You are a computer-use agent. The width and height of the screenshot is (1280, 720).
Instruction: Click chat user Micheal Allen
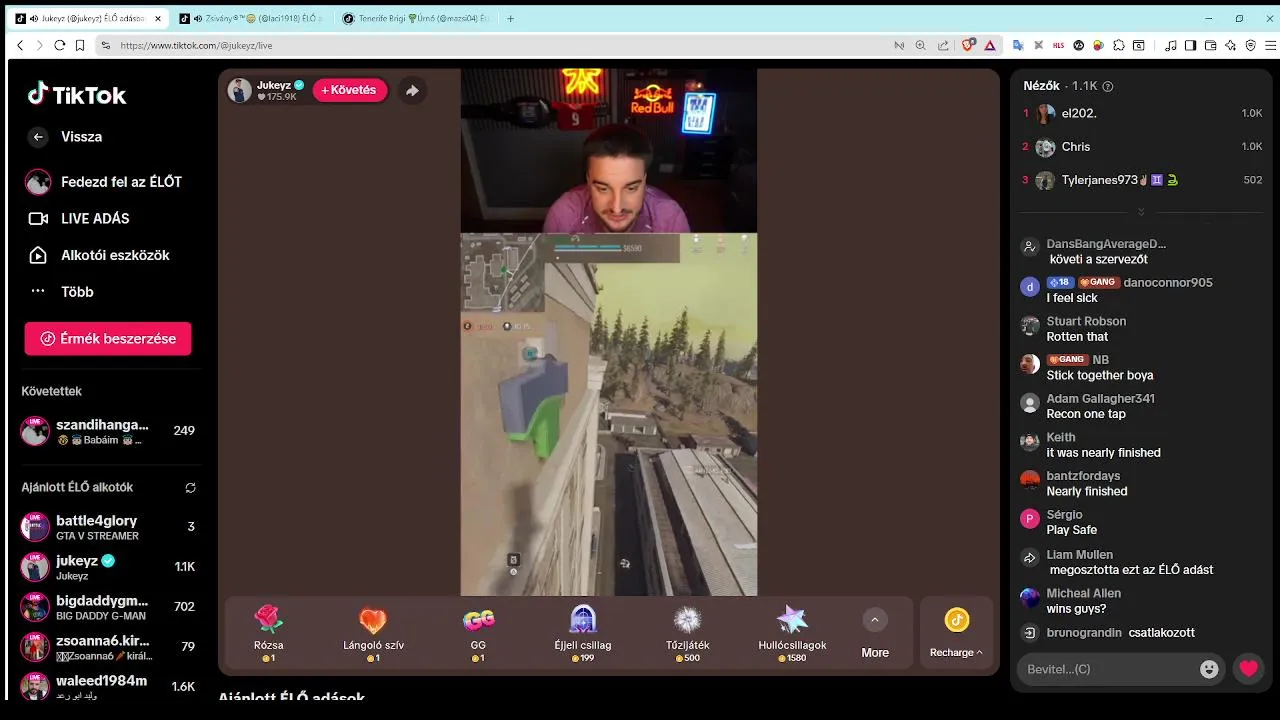1083,593
